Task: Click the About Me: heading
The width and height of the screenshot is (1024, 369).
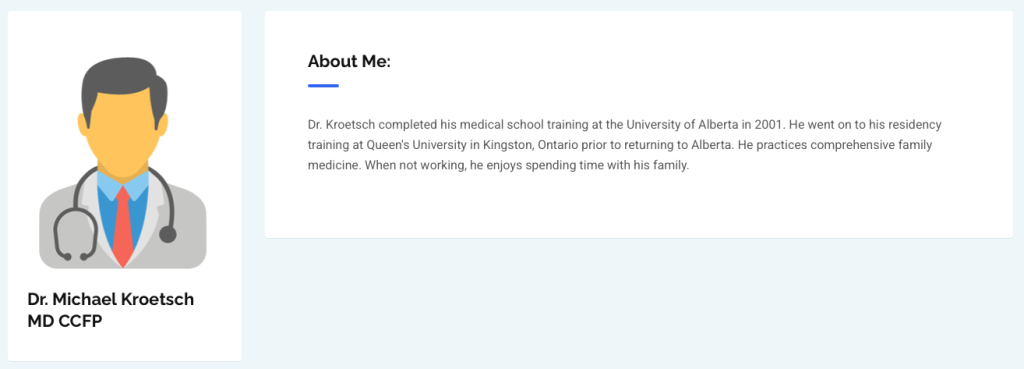Action: pos(349,62)
